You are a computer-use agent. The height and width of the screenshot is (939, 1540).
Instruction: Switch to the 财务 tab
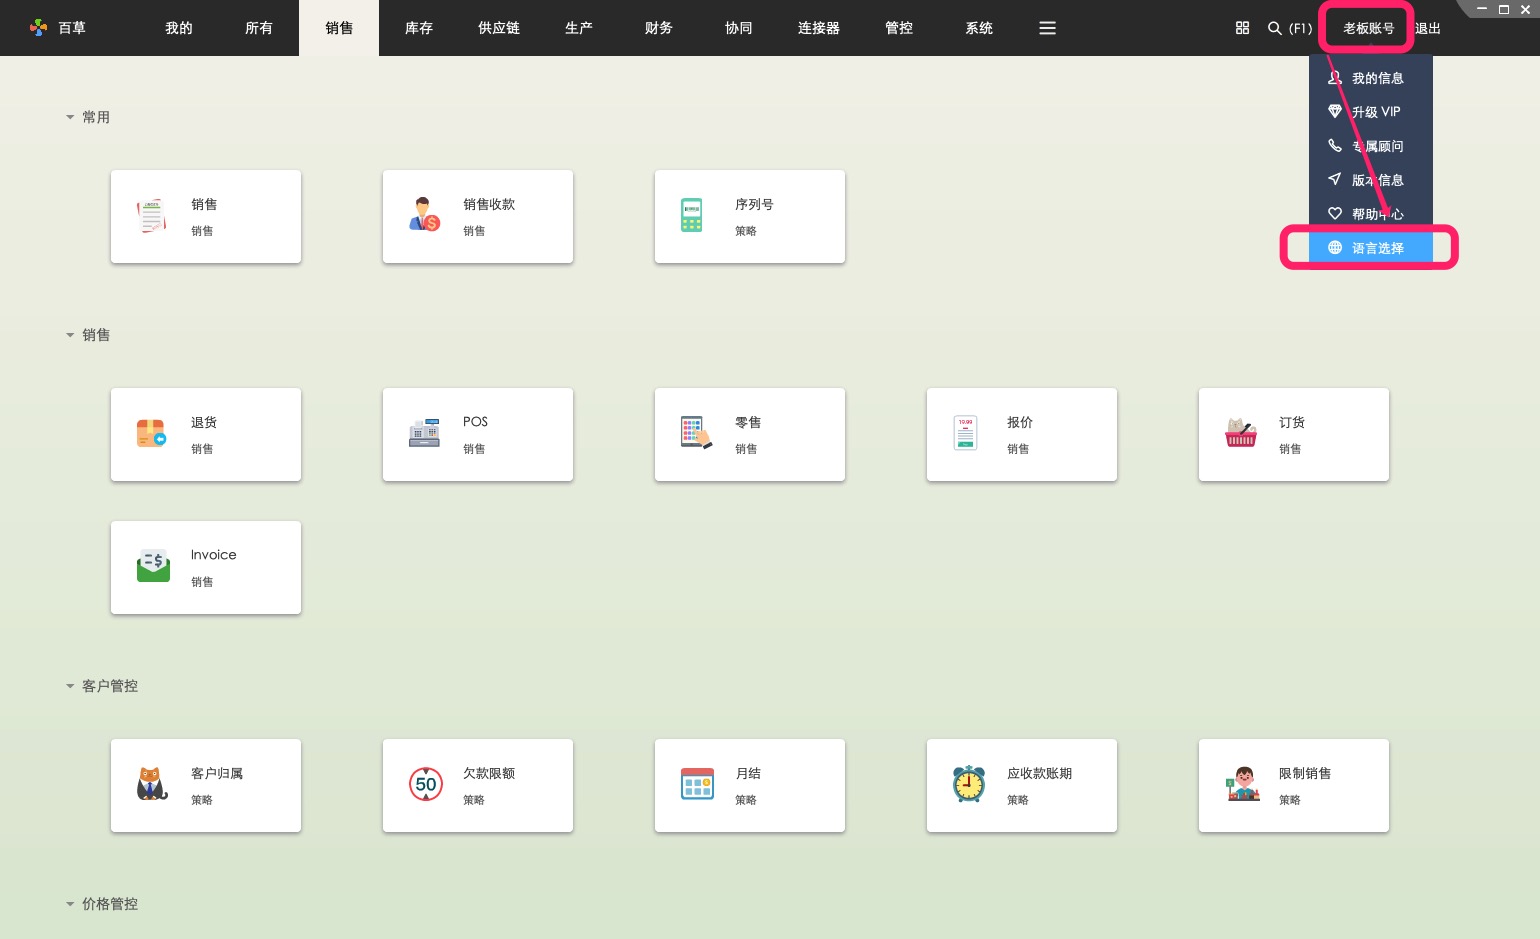tap(659, 28)
